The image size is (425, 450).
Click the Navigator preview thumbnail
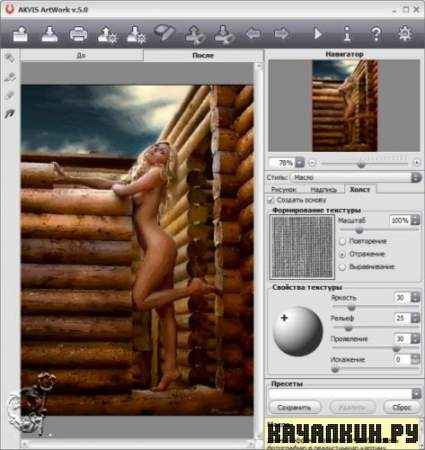pyautogui.click(x=344, y=105)
